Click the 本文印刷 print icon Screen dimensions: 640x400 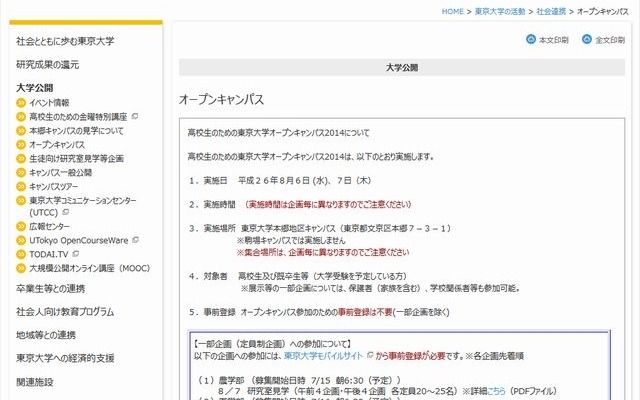531,39
